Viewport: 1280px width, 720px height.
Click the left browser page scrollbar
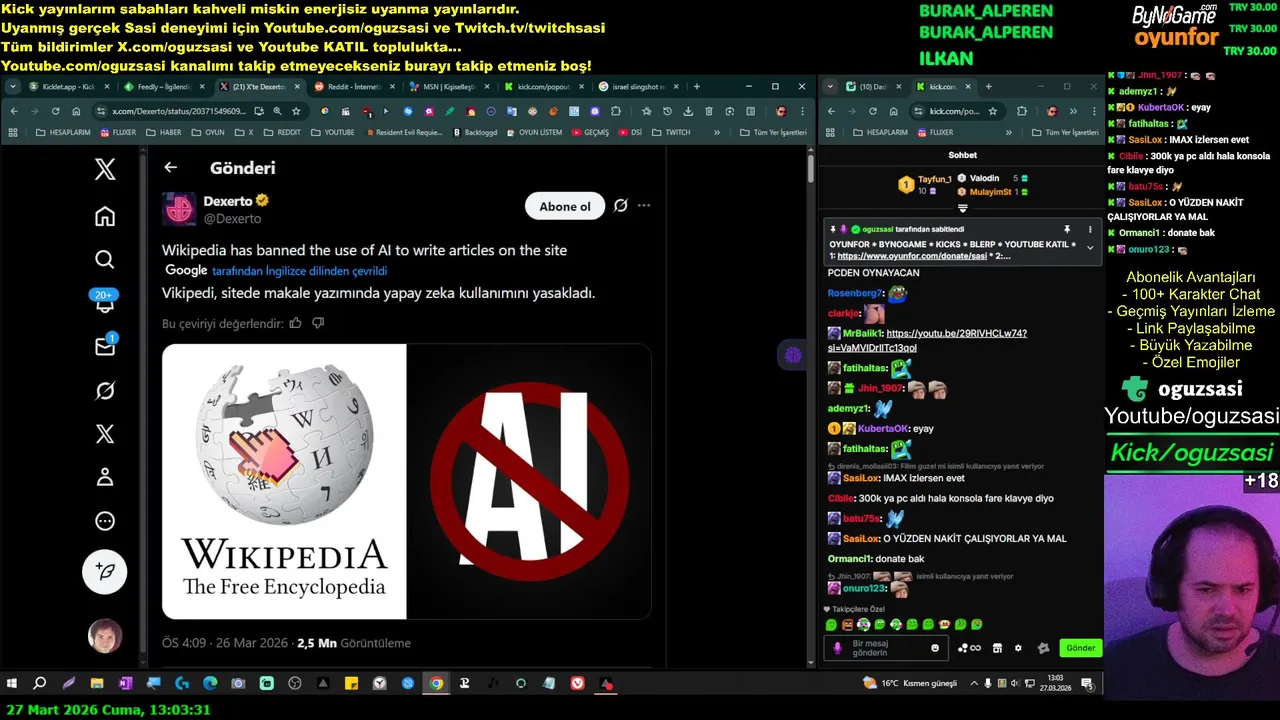[x=811, y=167]
